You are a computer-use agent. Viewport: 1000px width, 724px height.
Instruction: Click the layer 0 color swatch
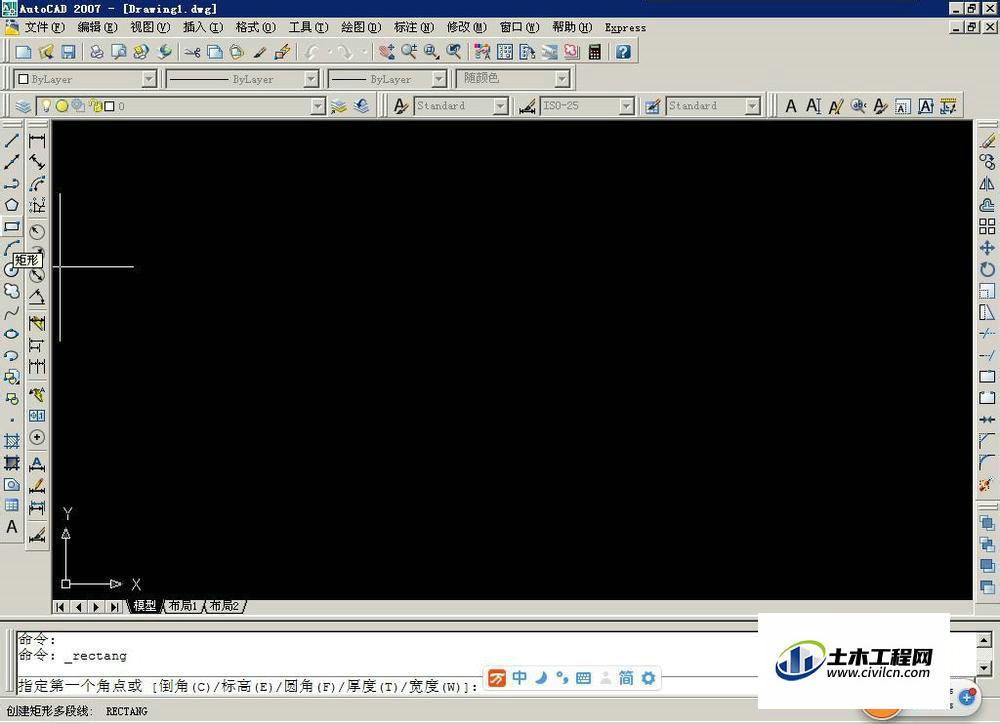[x=110, y=106]
